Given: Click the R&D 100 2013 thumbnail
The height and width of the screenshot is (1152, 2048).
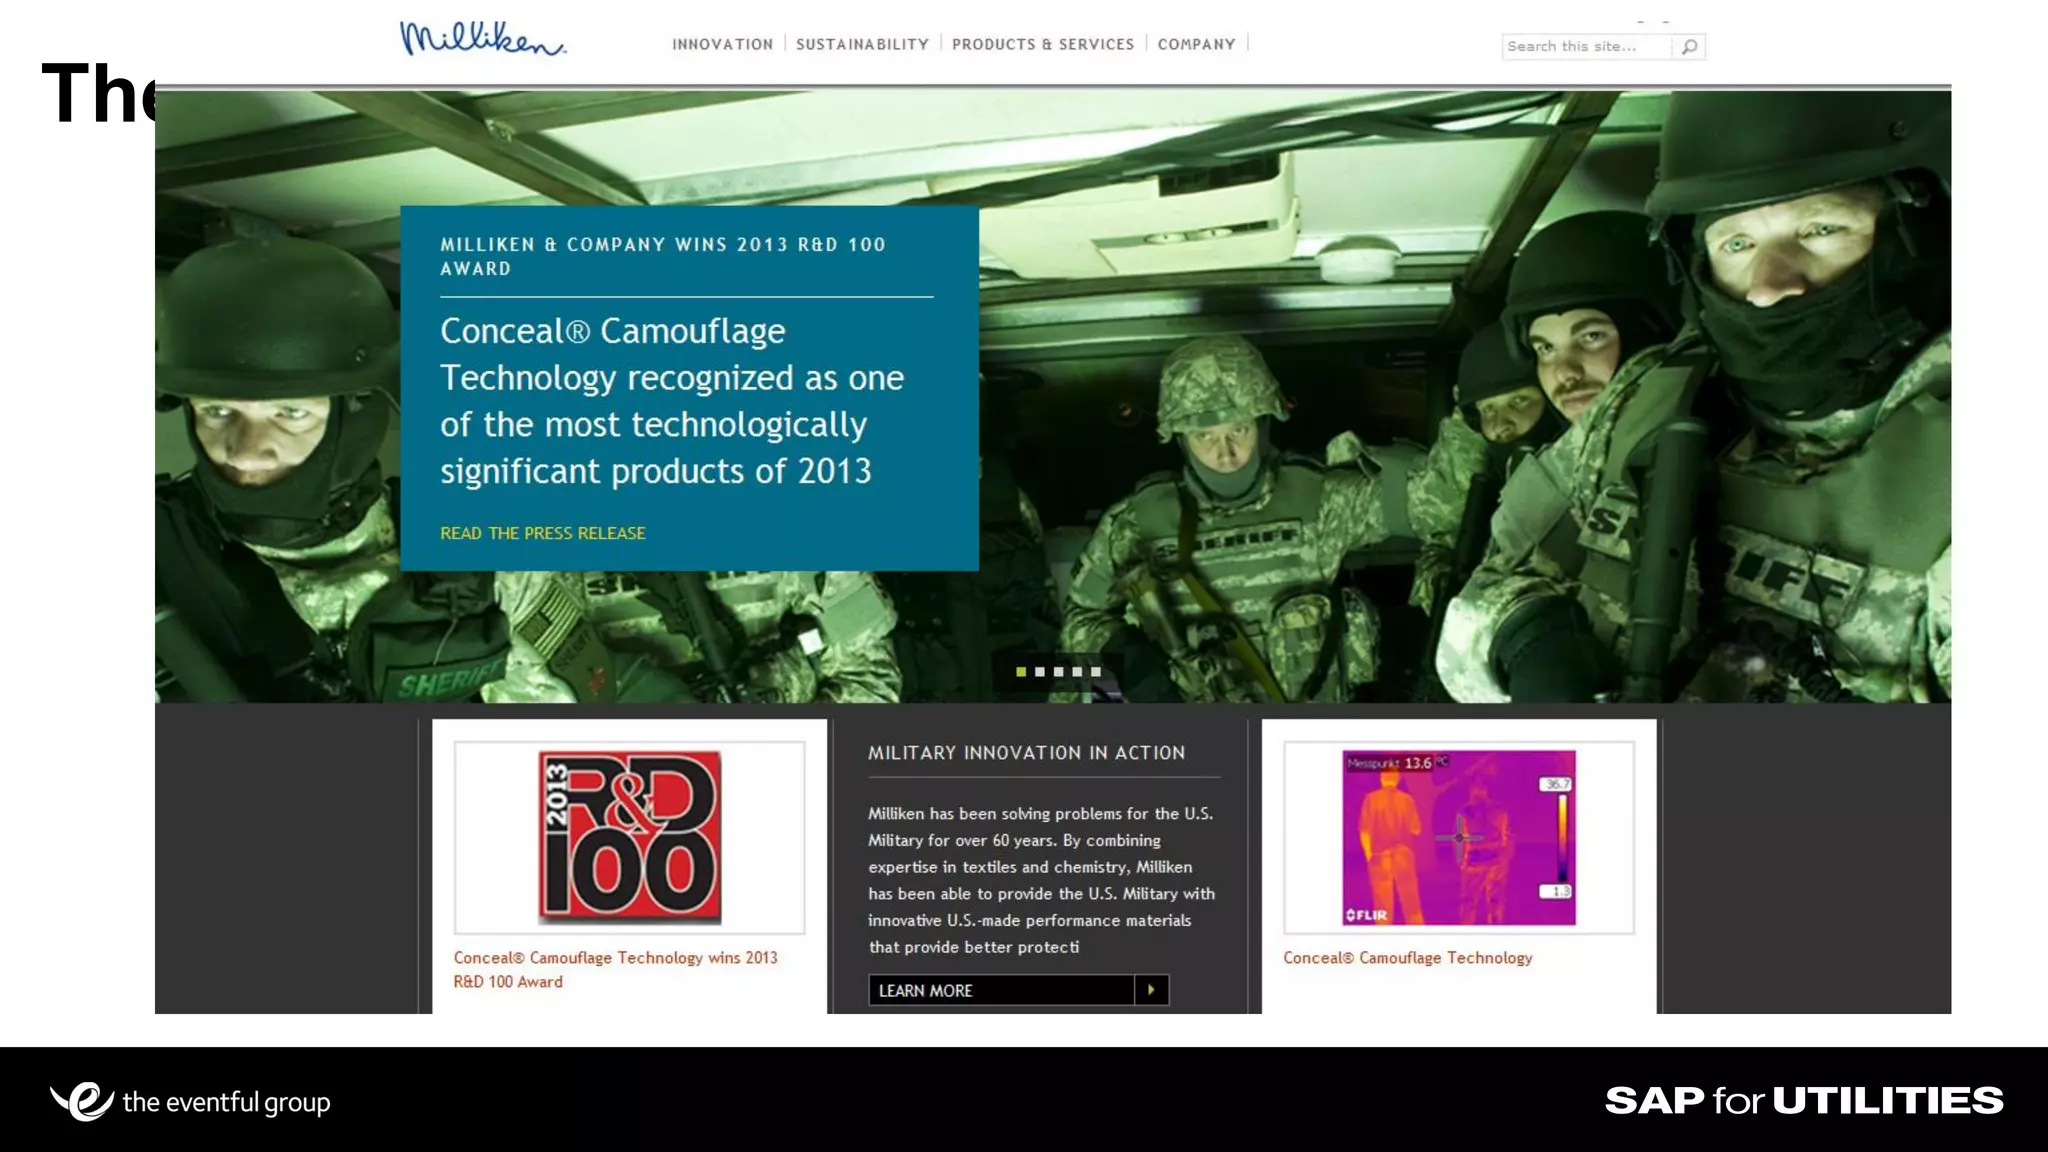Looking at the screenshot, I should tap(629, 837).
